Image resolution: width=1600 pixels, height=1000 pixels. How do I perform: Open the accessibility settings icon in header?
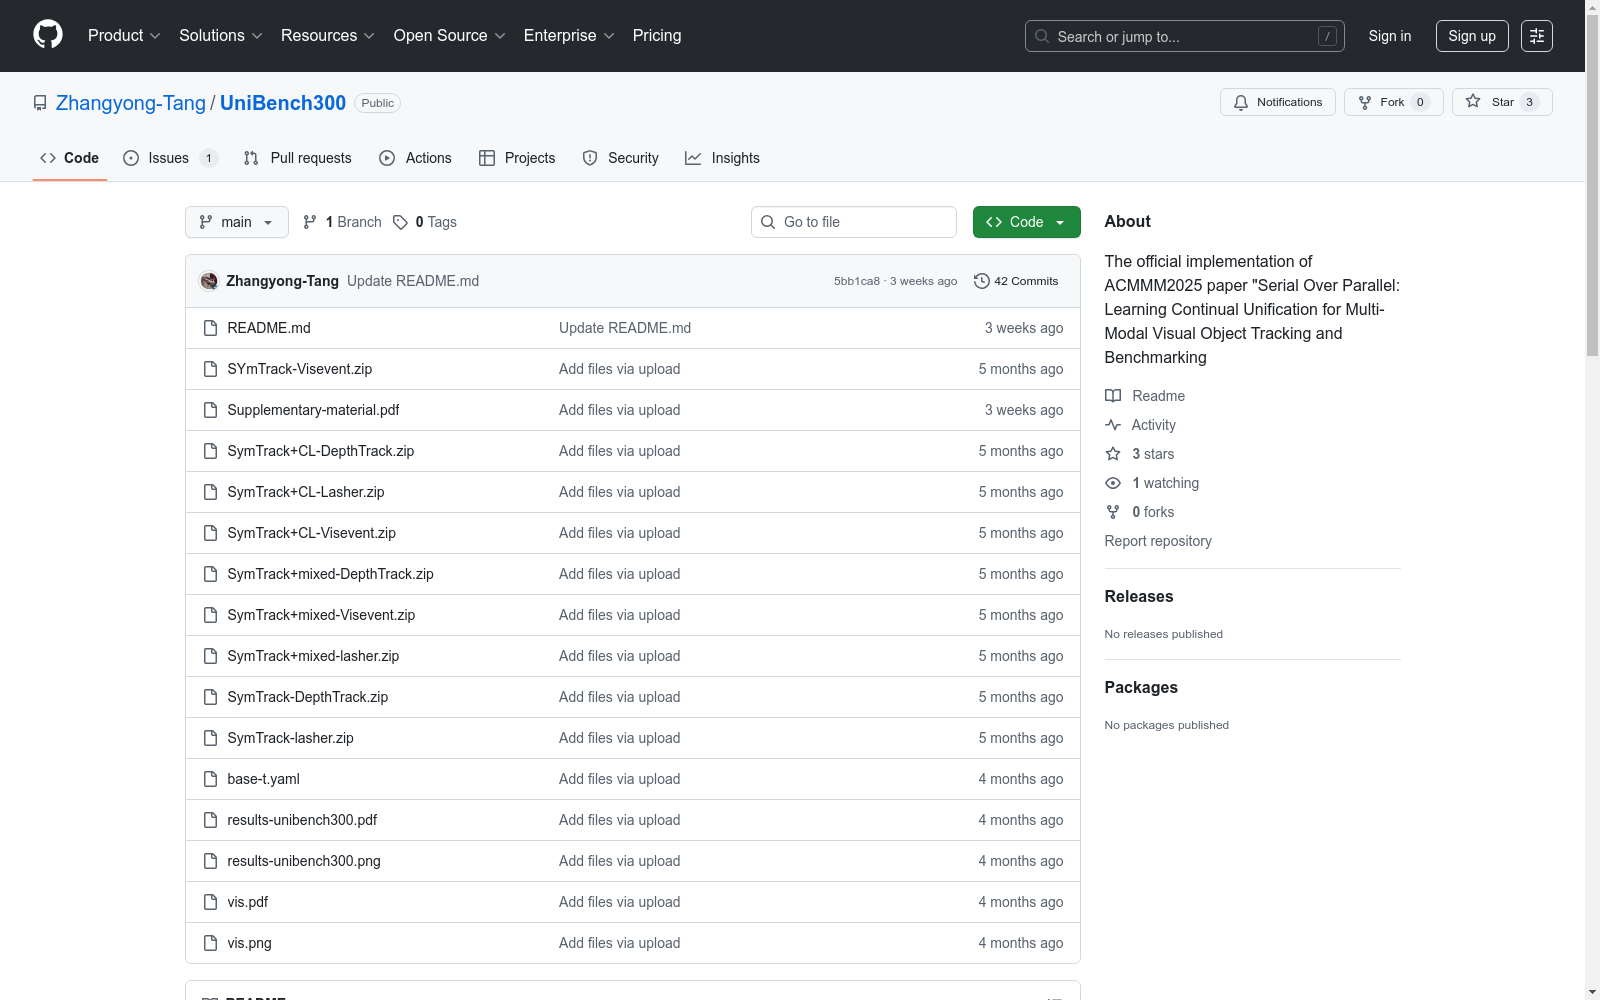1537,36
